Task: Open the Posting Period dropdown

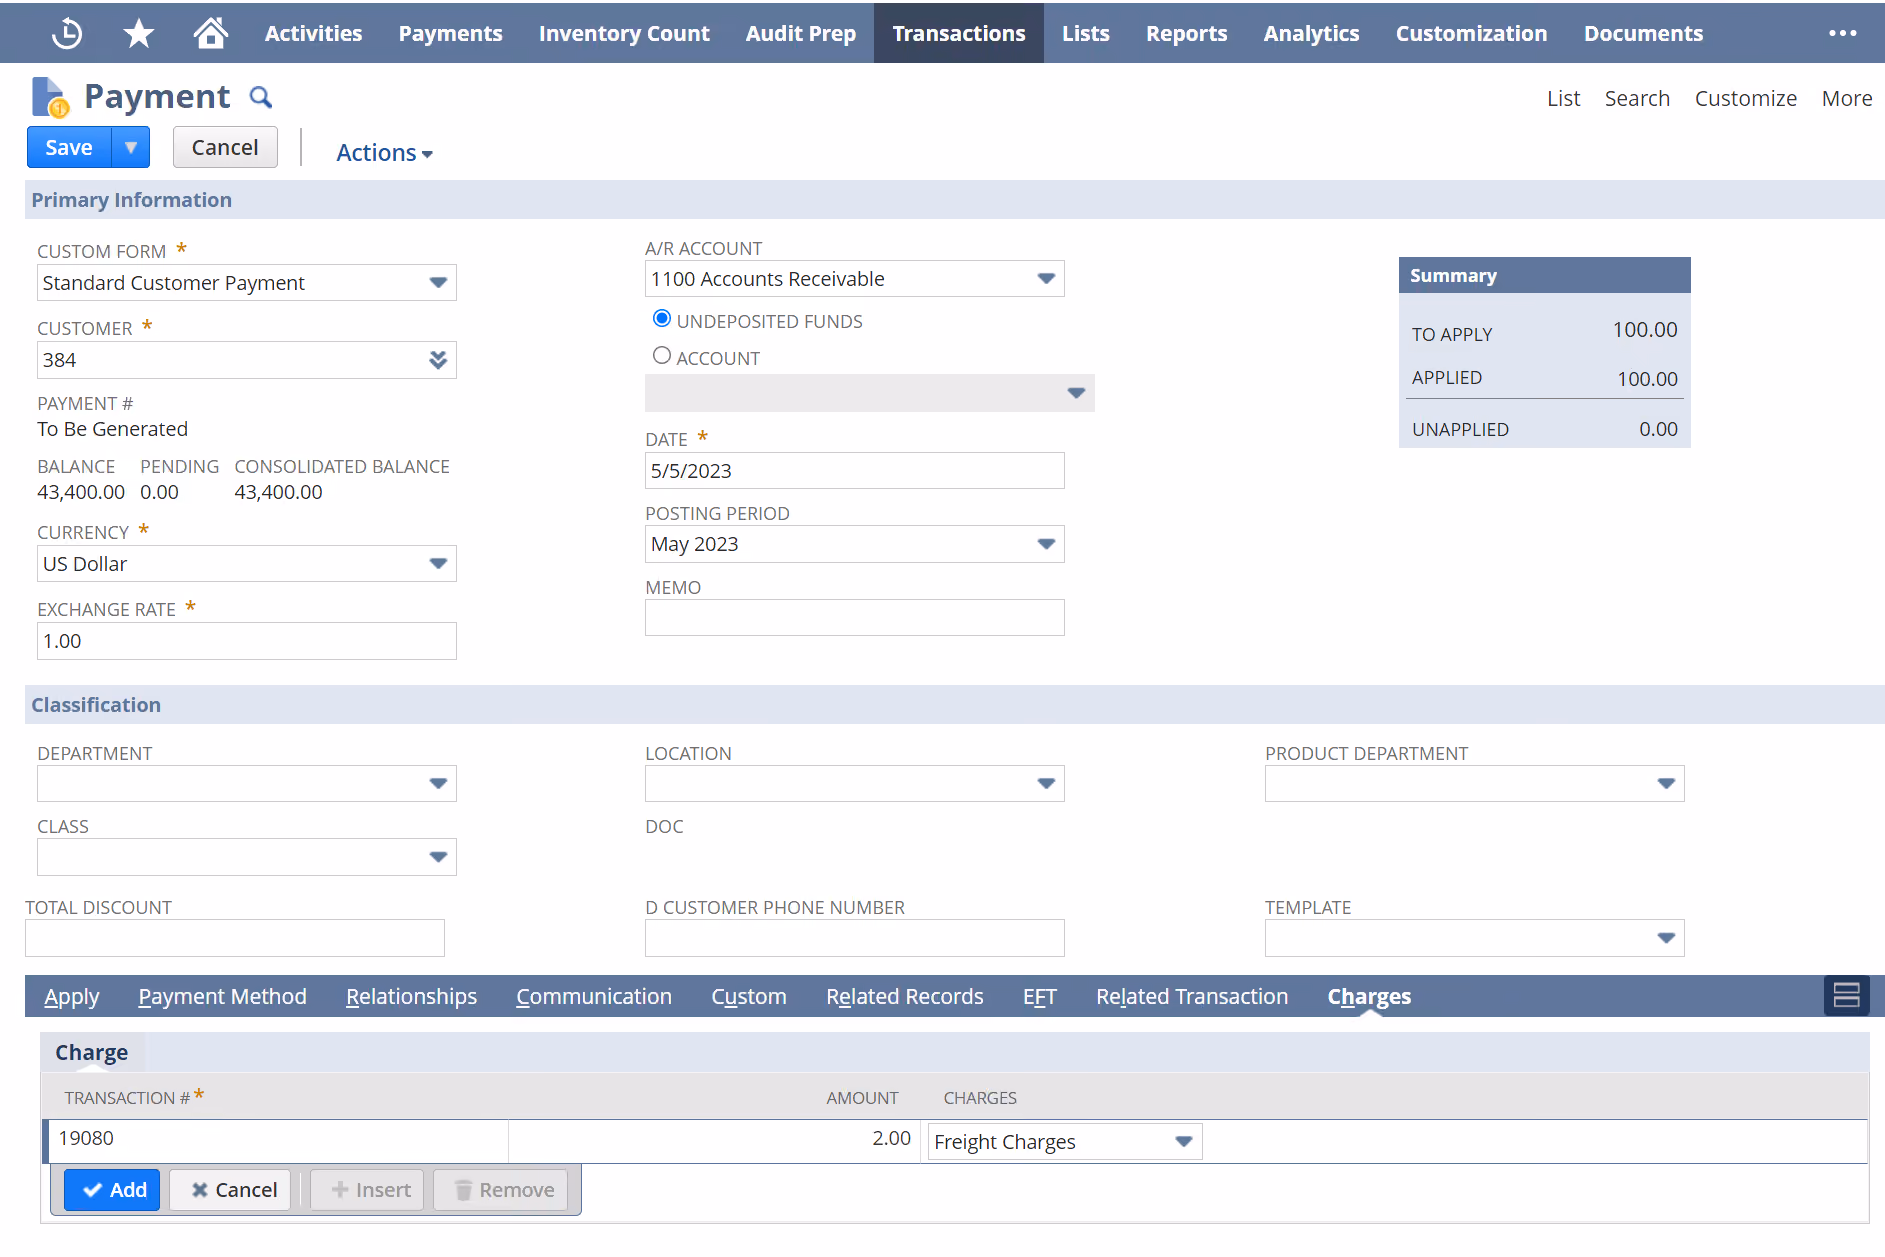Action: pyautogui.click(x=1046, y=544)
